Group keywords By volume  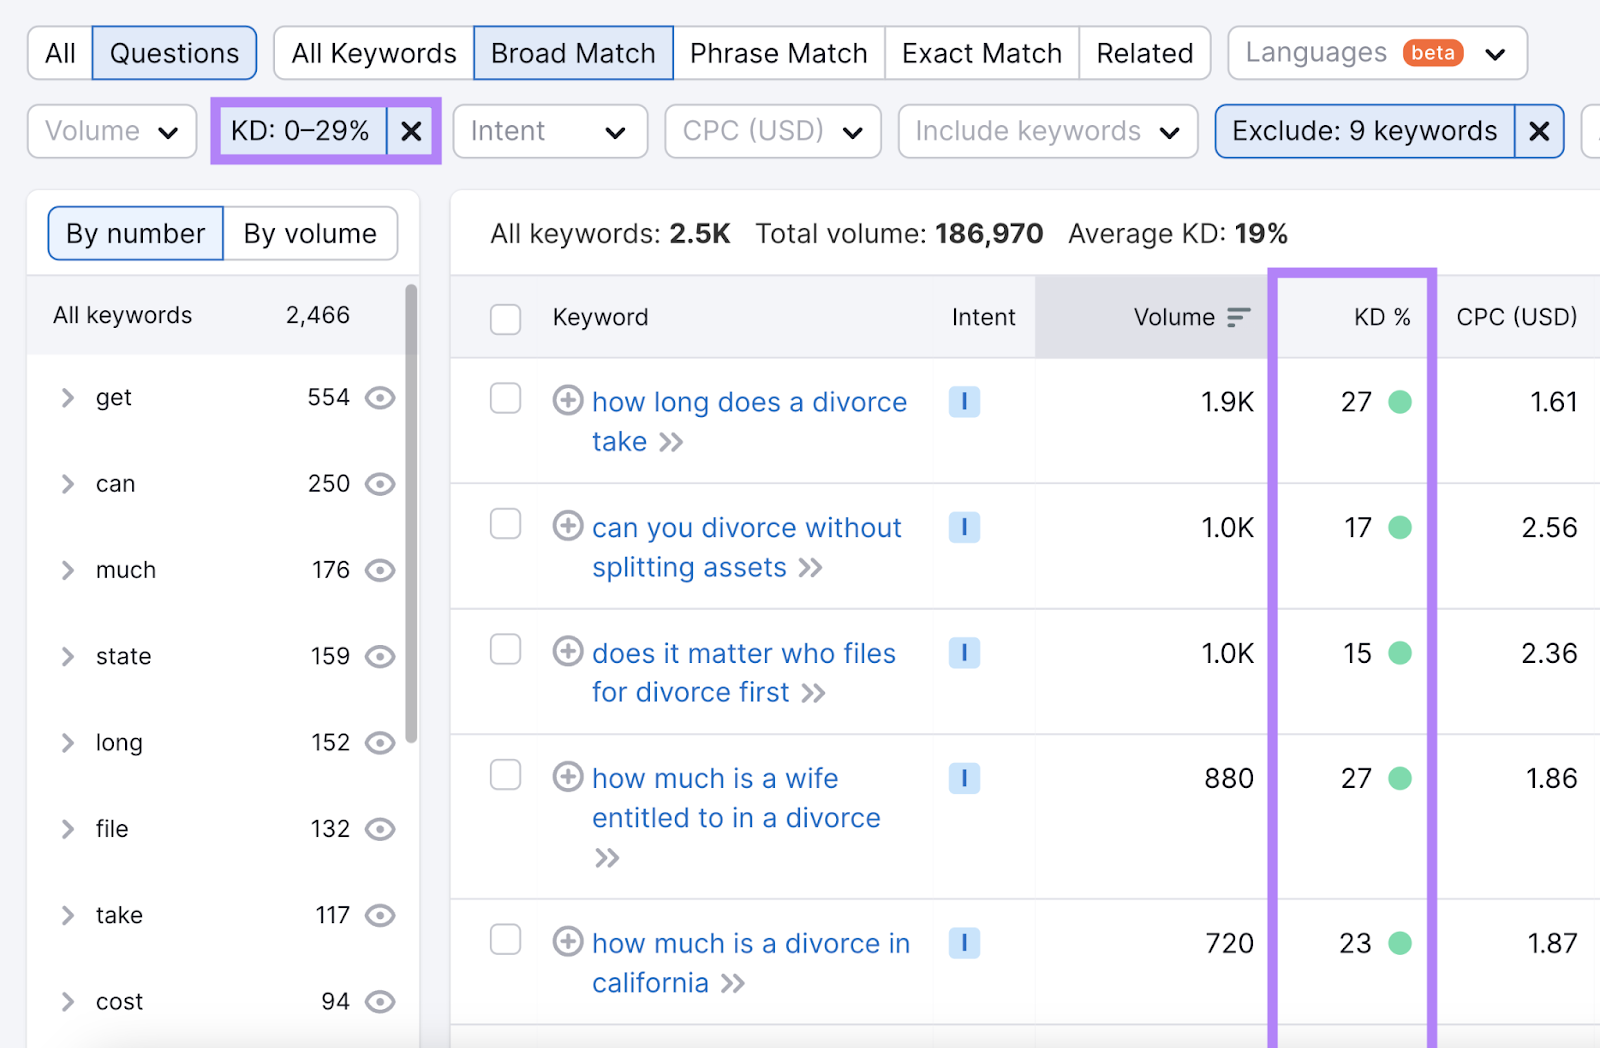[310, 233]
